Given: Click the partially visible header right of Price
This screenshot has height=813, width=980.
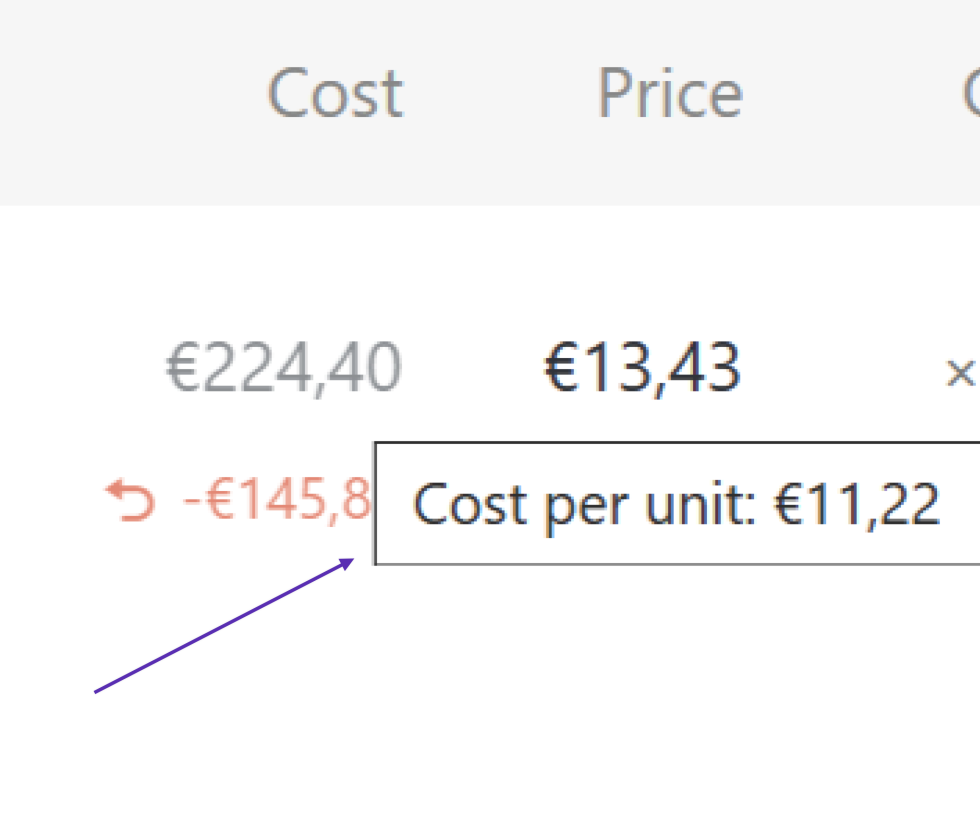Looking at the screenshot, I should point(971,94).
